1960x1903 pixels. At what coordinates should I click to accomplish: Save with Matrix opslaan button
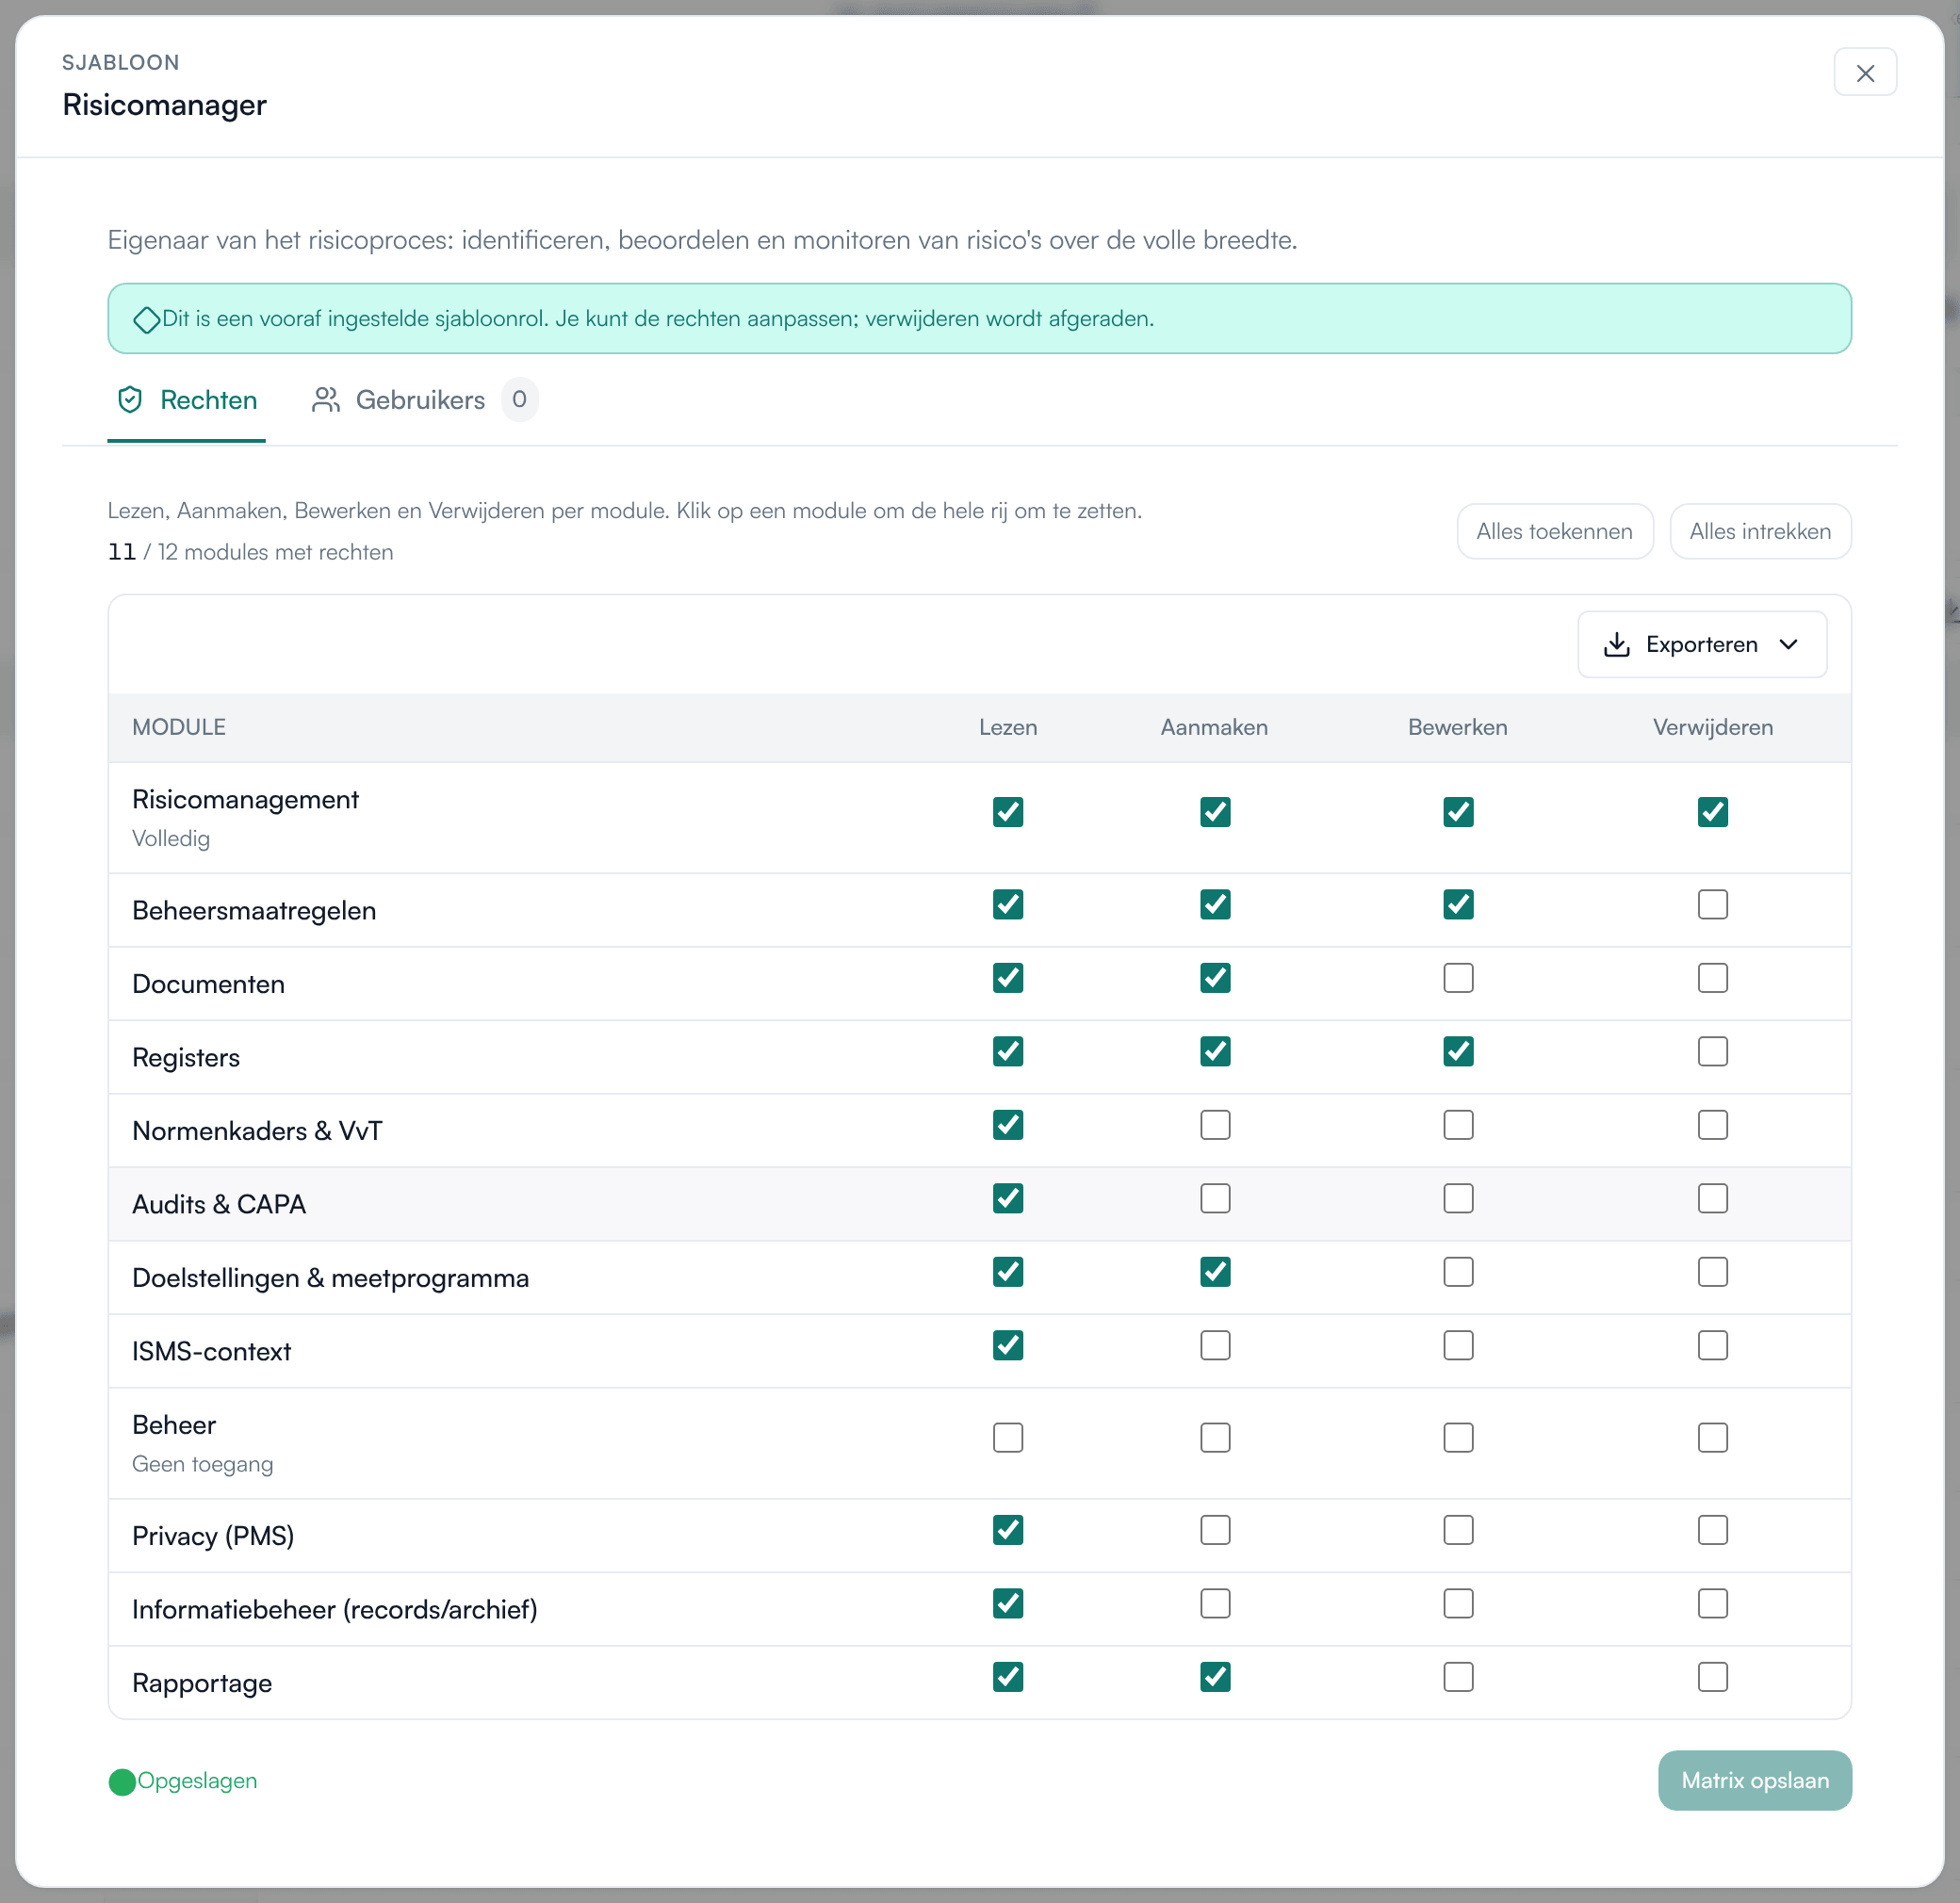click(1754, 1780)
